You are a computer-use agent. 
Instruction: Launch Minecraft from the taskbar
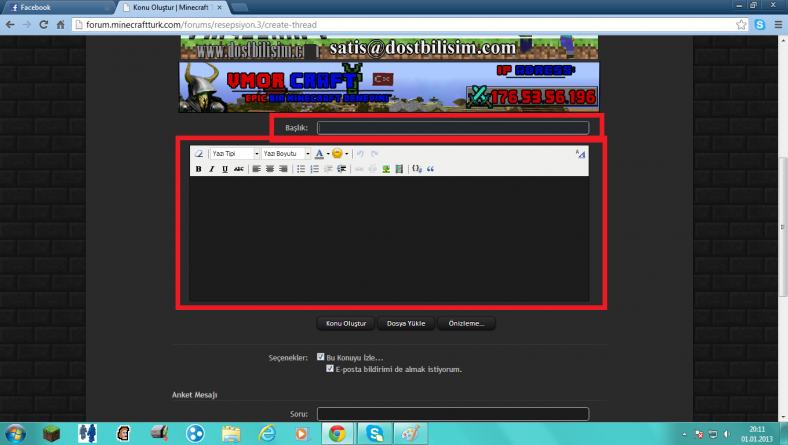(51, 433)
